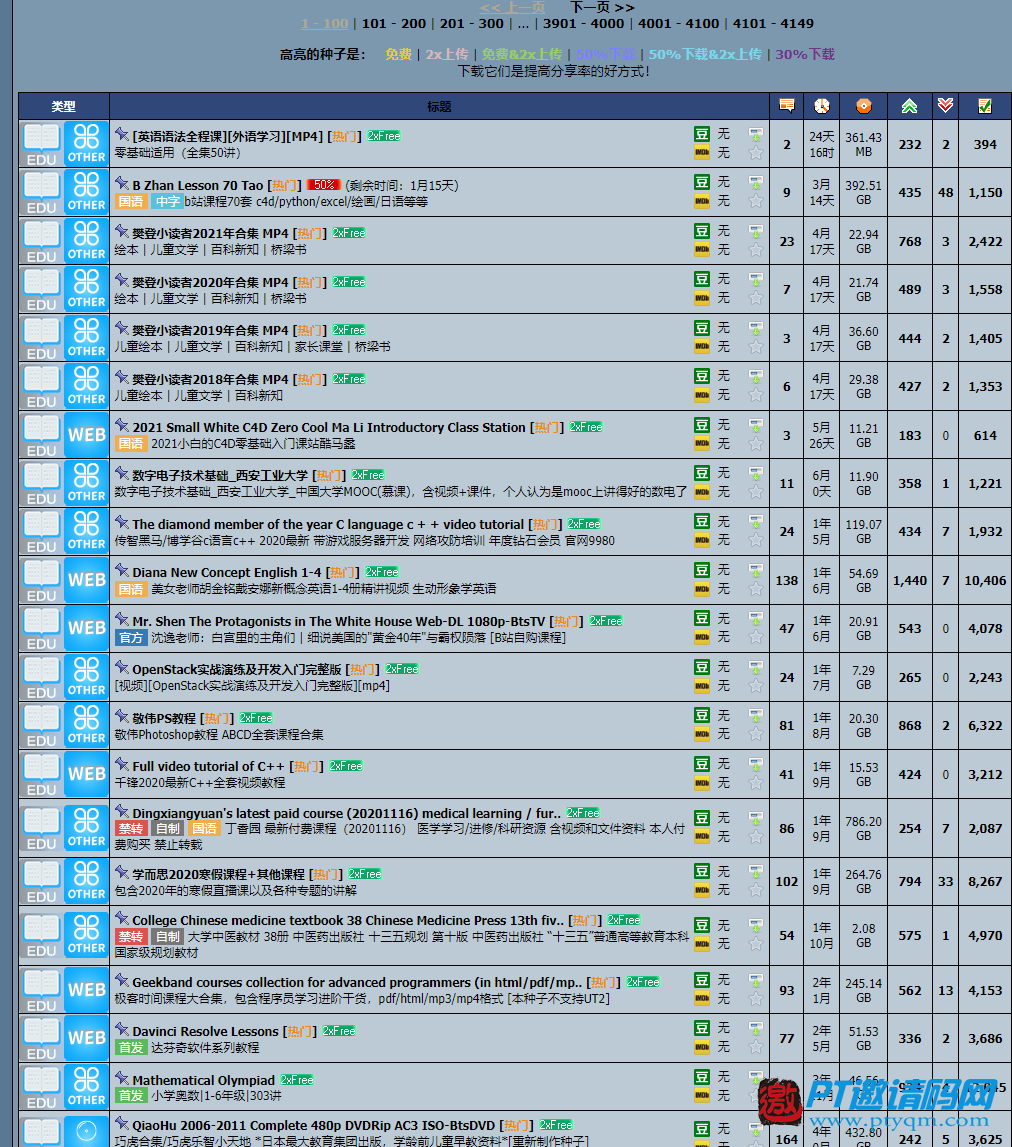This screenshot has width=1012, height=1147.
Task: Open seeders count 868 for 敬伟PS教程 row
Action: [910, 726]
